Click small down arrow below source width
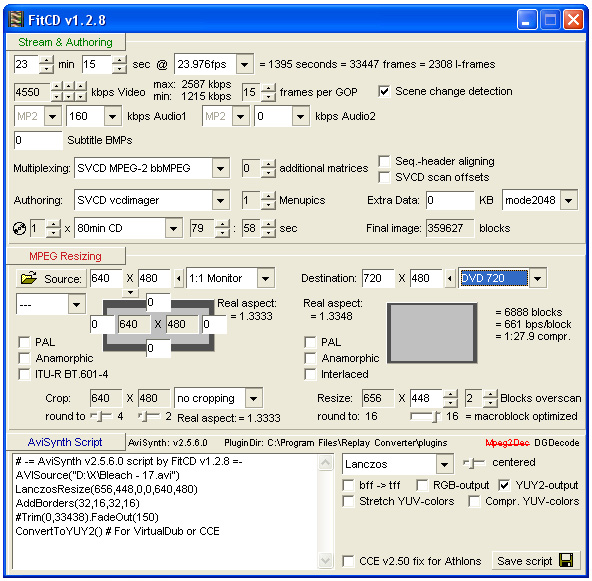Screen dimensions: 592x581 point(130,293)
